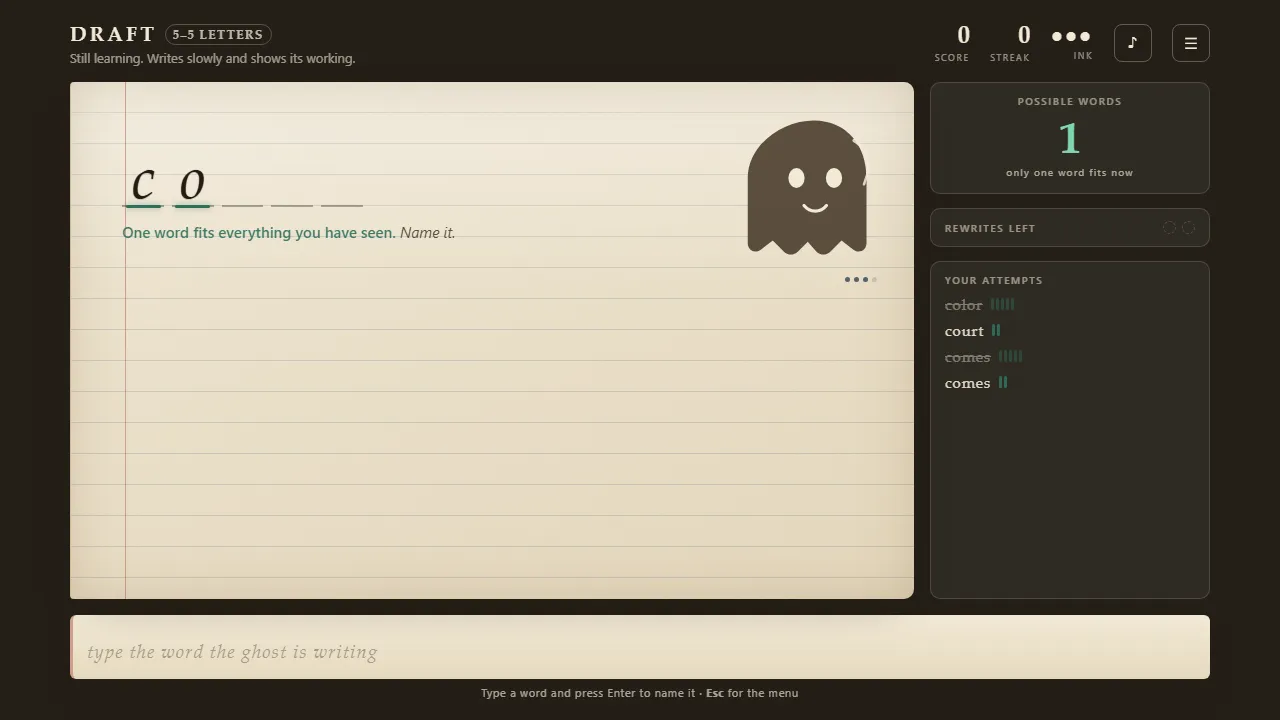This screenshot has height=720, width=1280.
Task: Open the hamburger menu button
Action: coord(1190,43)
